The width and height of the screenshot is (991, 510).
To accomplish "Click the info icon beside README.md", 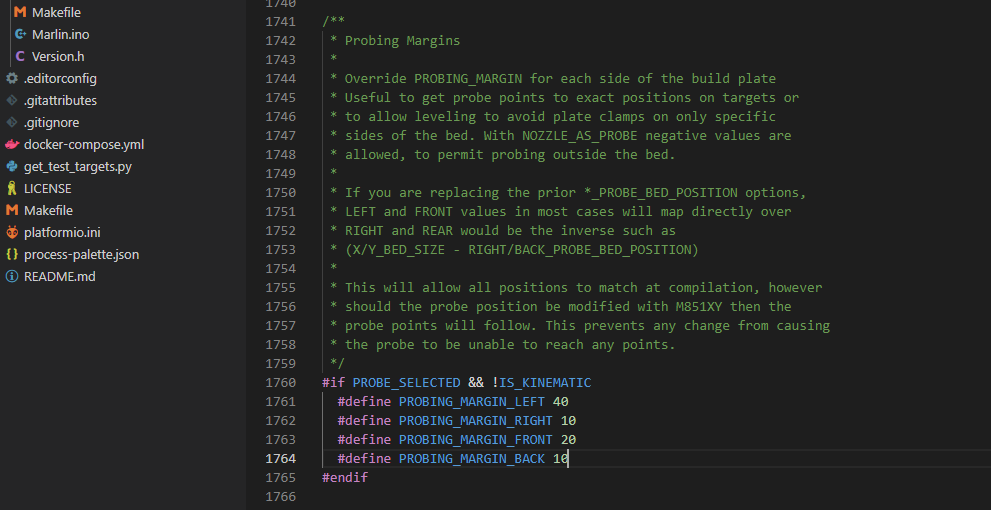I will point(12,277).
